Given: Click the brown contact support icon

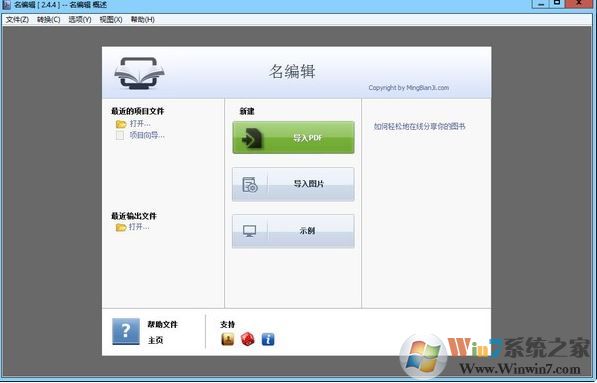Looking at the screenshot, I should pyautogui.click(x=228, y=339).
